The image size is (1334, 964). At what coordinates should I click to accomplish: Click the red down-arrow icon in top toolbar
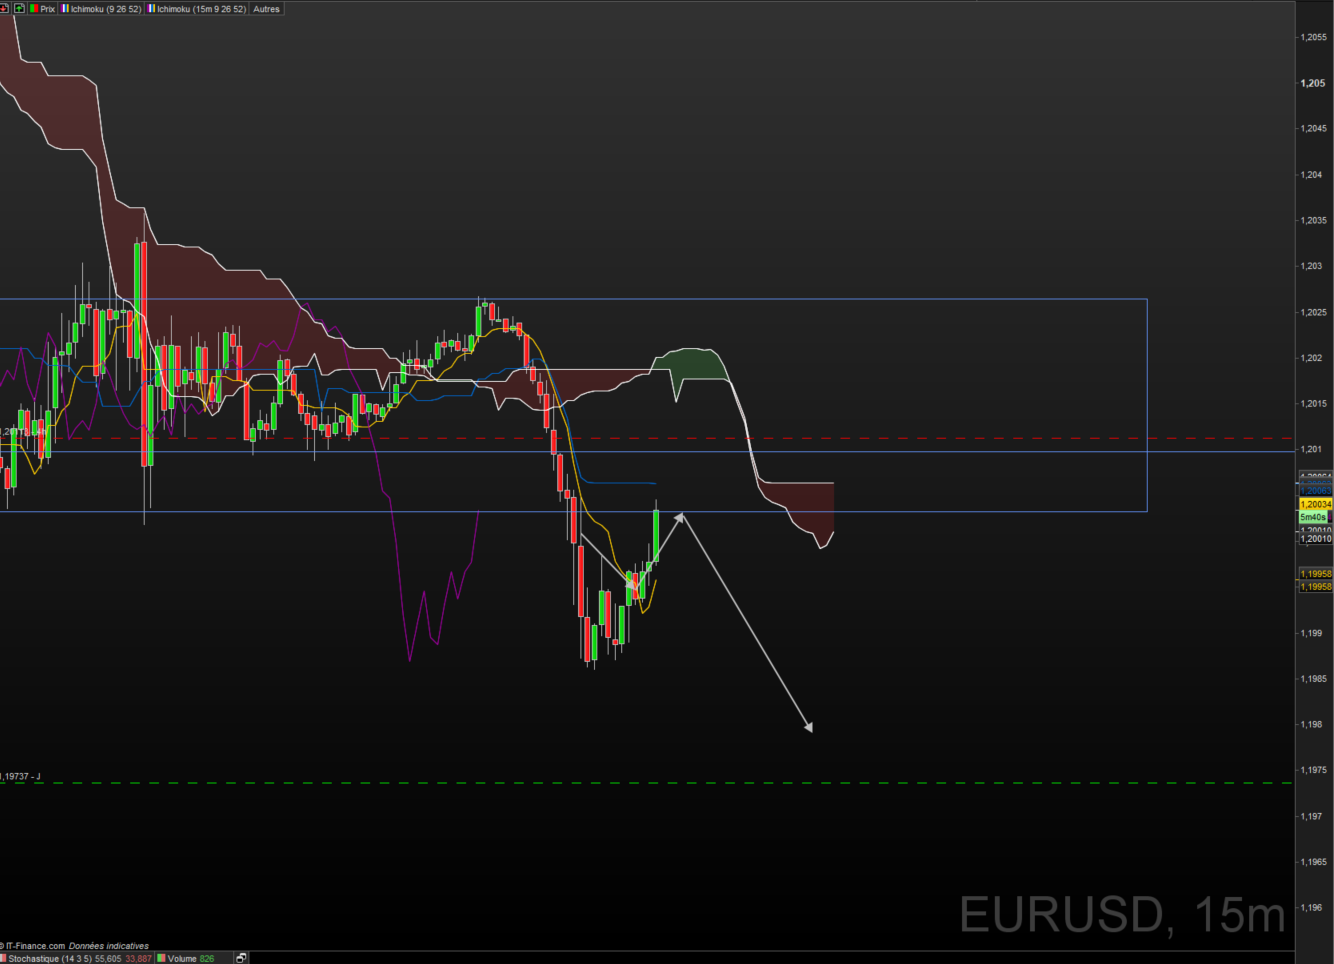point(4,8)
